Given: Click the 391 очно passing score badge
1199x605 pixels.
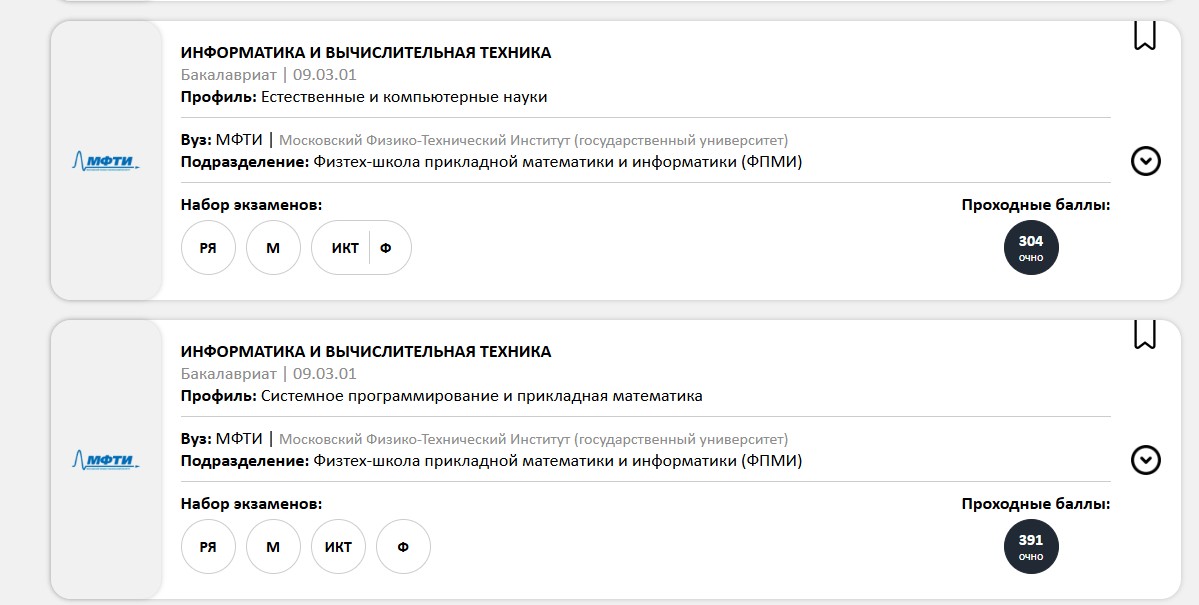Looking at the screenshot, I should 1031,547.
